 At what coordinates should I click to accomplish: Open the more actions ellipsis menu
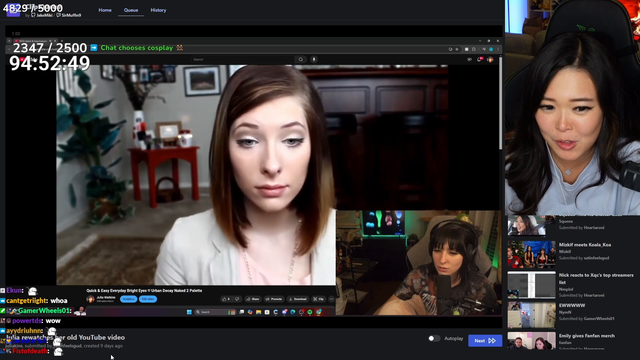[331, 299]
